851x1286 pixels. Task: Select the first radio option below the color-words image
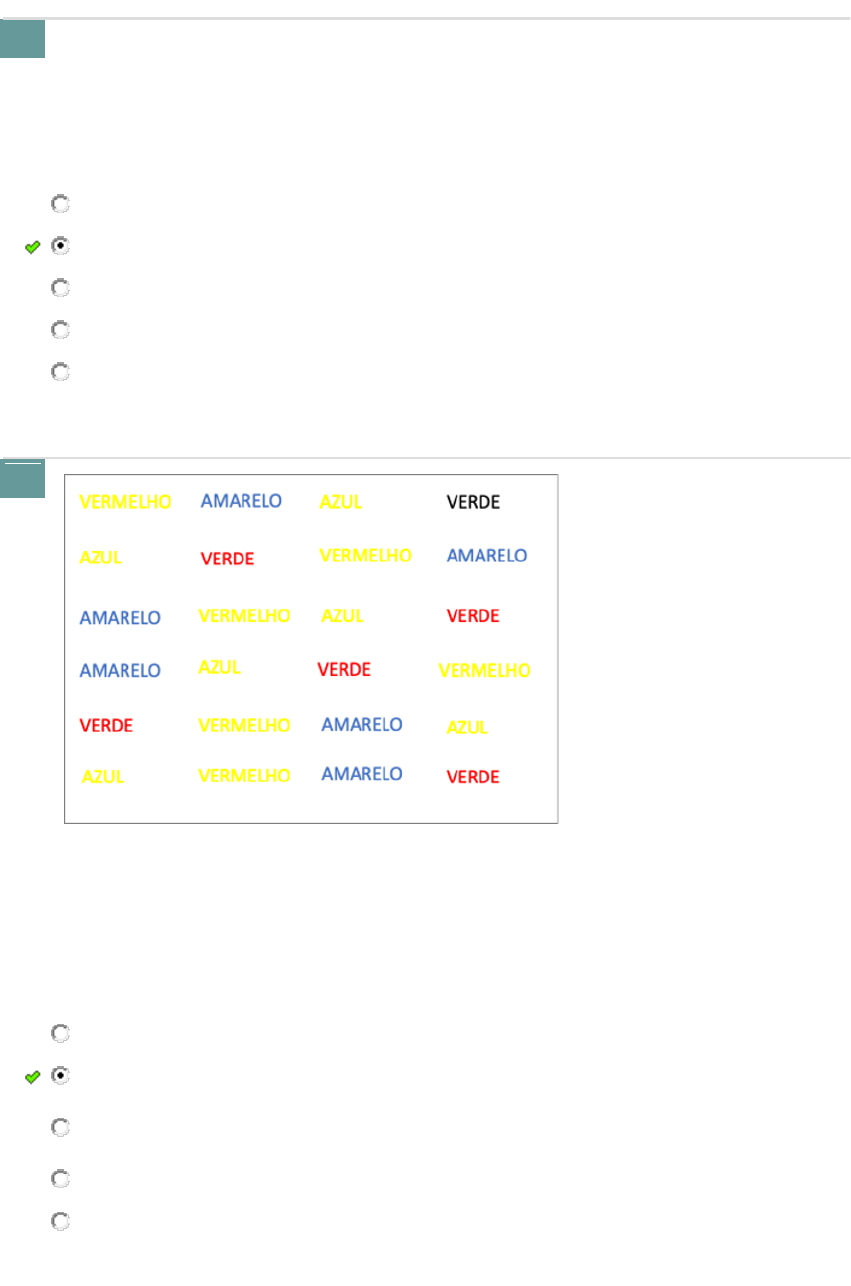[x=60, y=1034]
